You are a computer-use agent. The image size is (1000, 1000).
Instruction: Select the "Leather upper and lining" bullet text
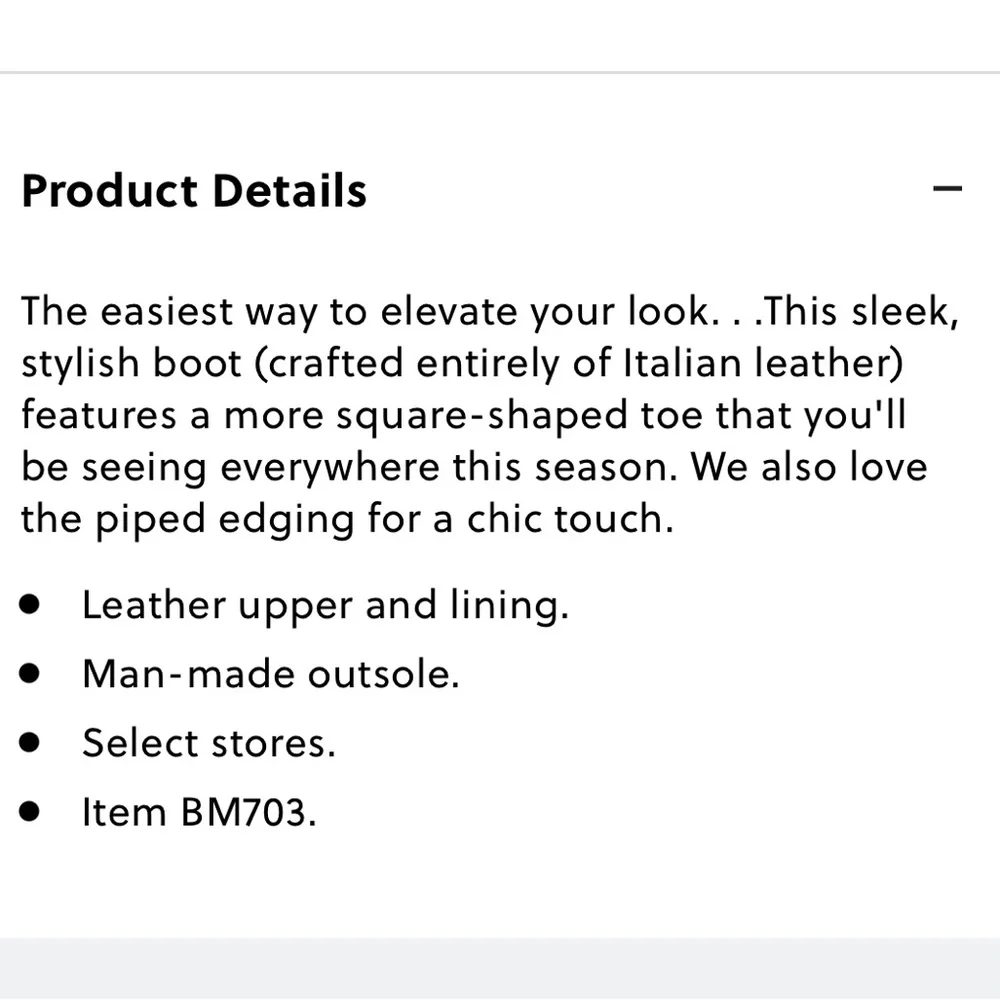click(325, 606)
